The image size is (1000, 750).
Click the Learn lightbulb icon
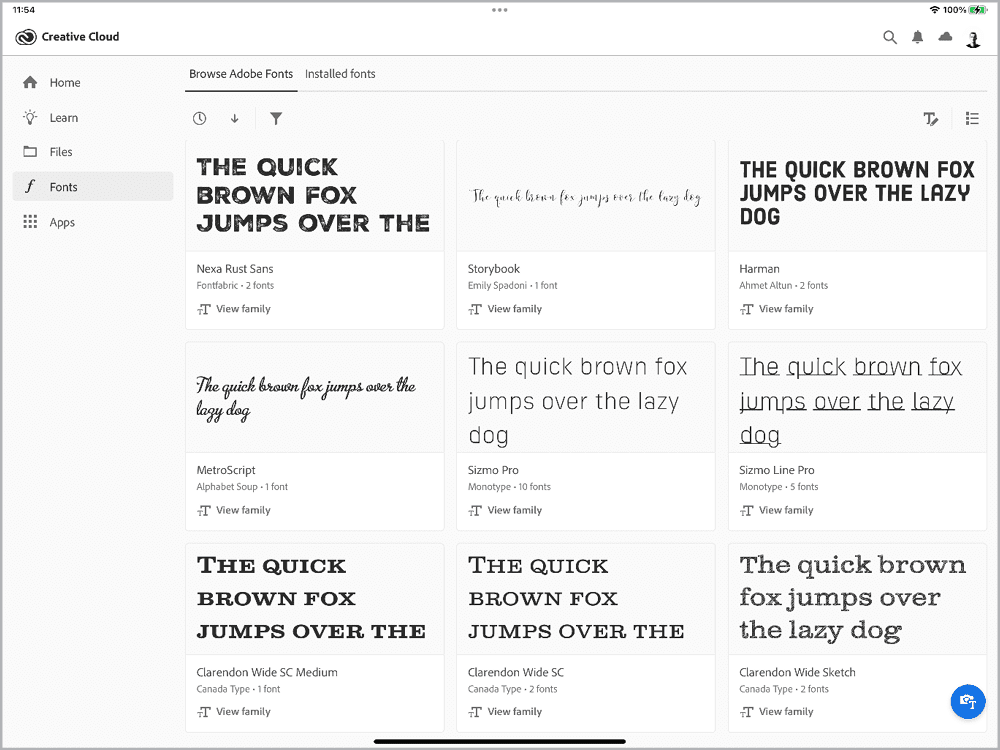(30, 117)
